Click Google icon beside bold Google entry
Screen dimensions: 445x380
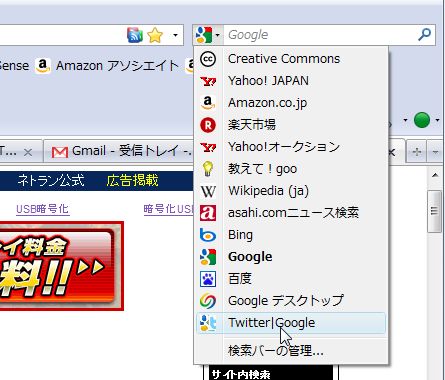click(x=208, y=257)
